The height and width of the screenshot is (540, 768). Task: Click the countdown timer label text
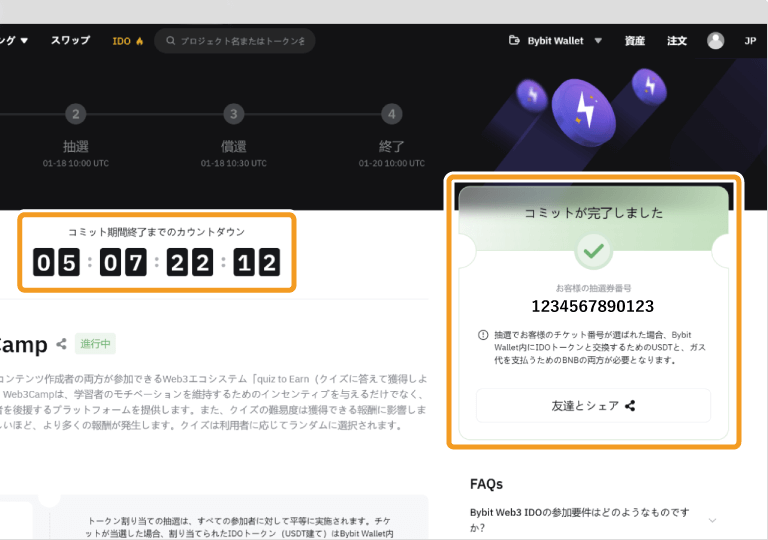pyautogui.click(x=156, y=232)
